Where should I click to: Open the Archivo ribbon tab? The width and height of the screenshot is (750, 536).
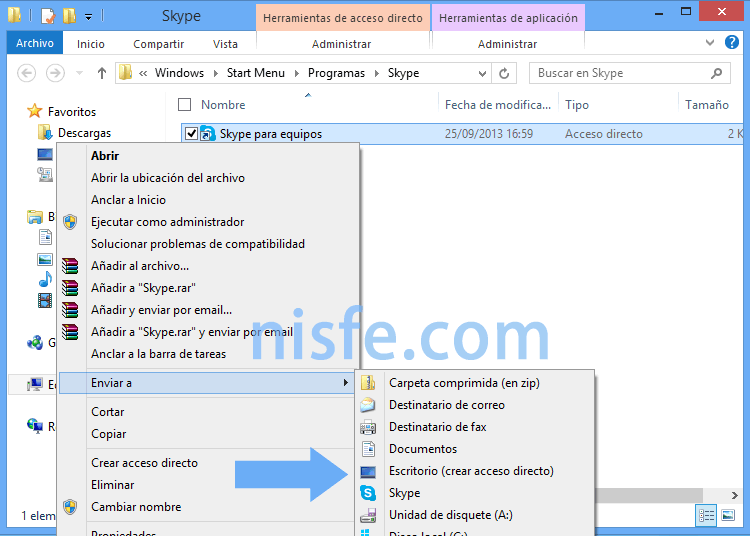click(34, 44)
